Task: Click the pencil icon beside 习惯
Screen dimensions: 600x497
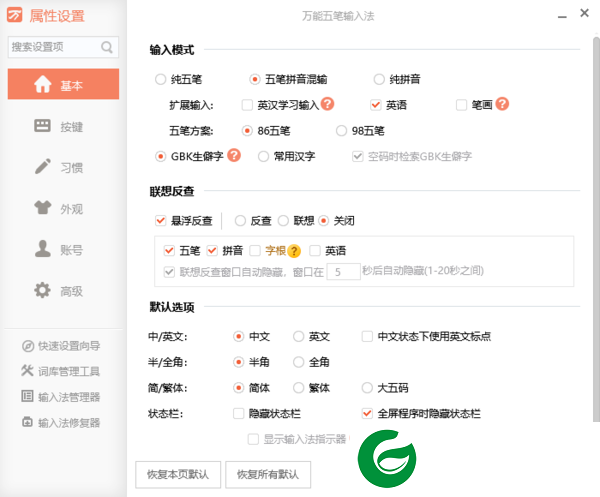Action: 42,166
